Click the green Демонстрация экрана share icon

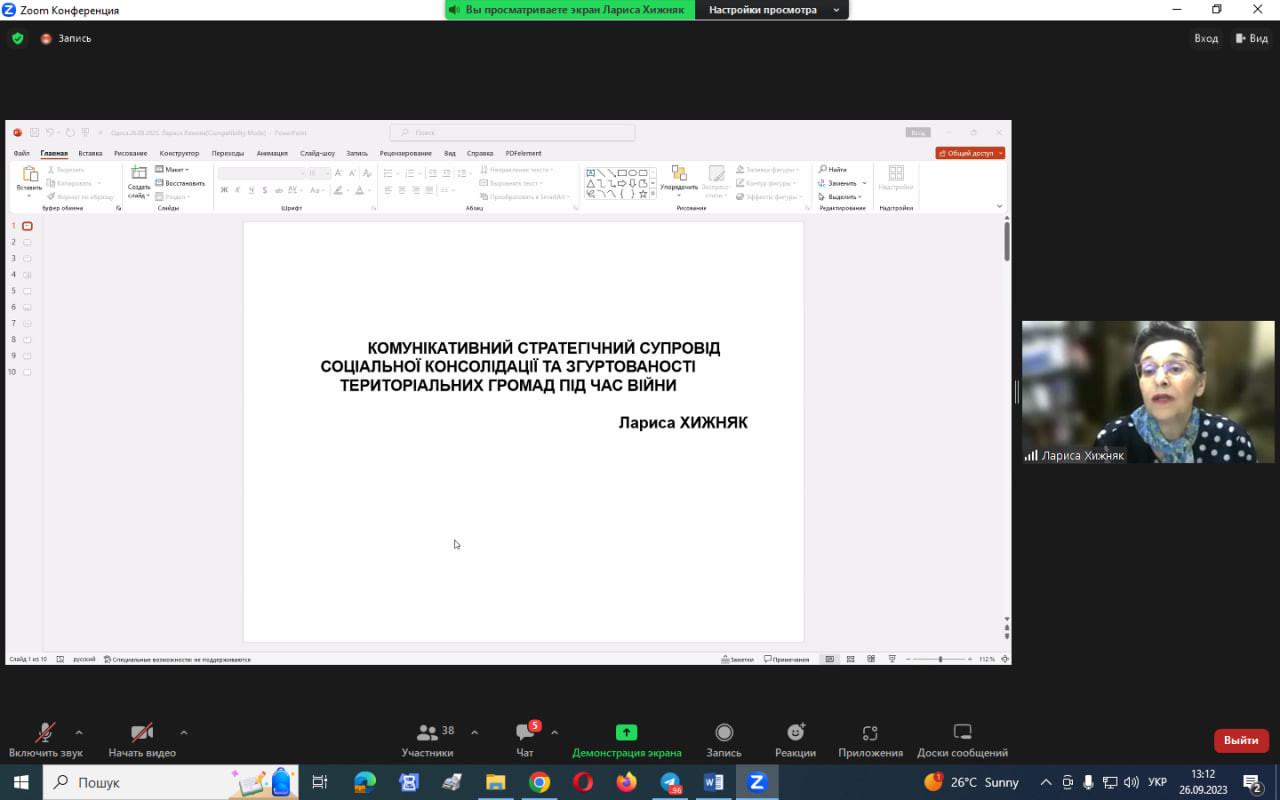tap(626, 733)
